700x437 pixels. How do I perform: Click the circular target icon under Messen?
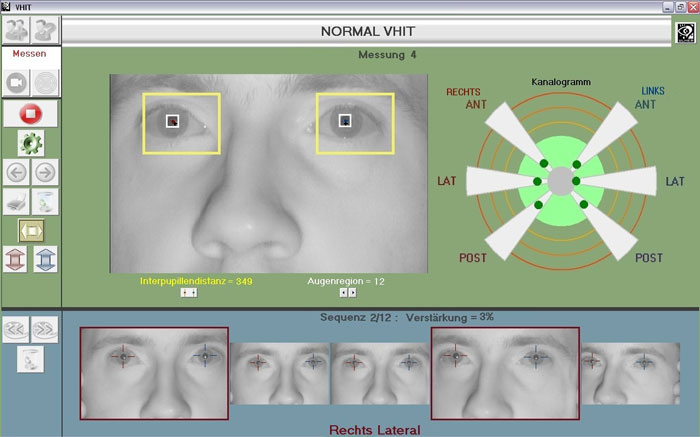[x=46, y=83]
